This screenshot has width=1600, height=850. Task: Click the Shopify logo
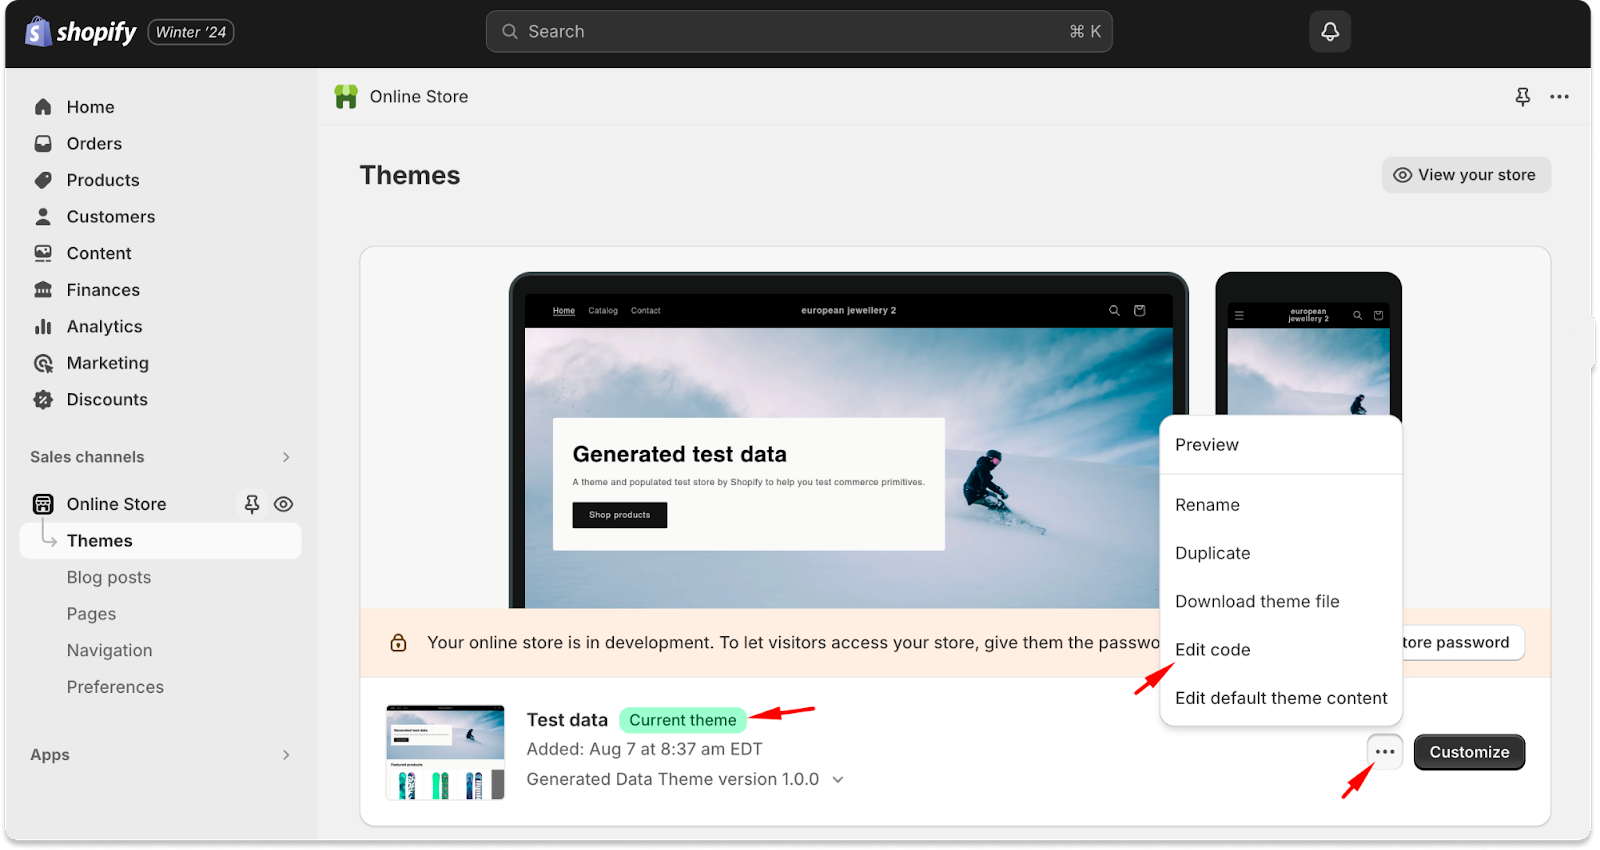coord(81,32)
